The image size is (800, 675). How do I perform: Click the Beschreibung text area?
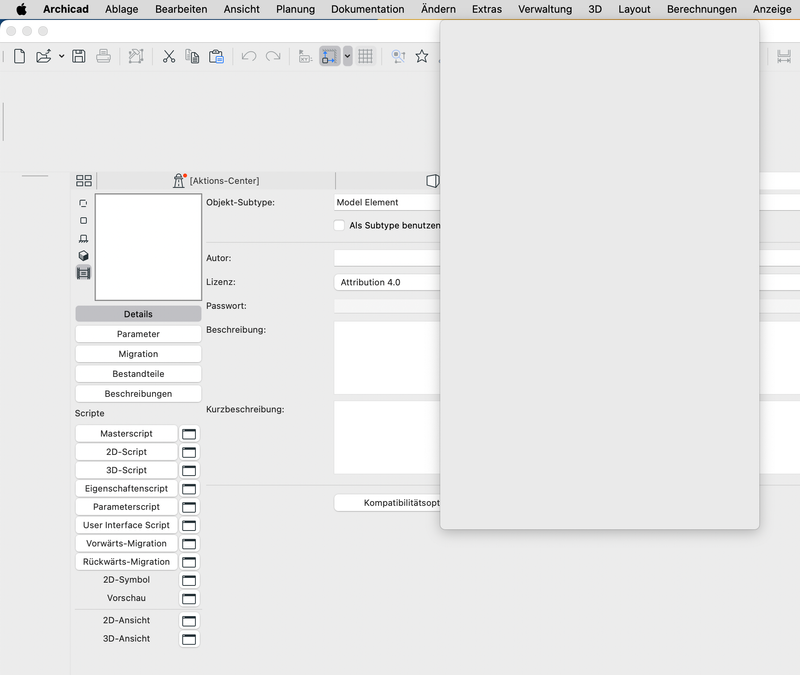pos(387,358)
